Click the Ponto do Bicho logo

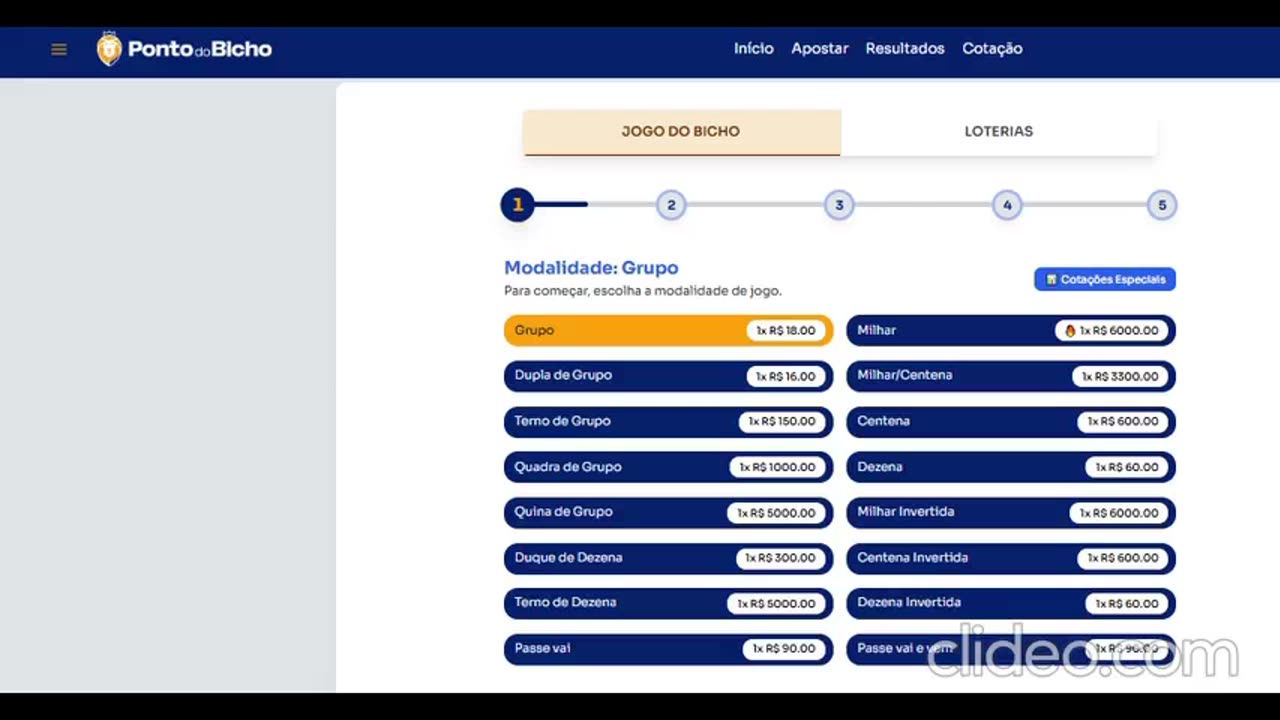(184, 49)
